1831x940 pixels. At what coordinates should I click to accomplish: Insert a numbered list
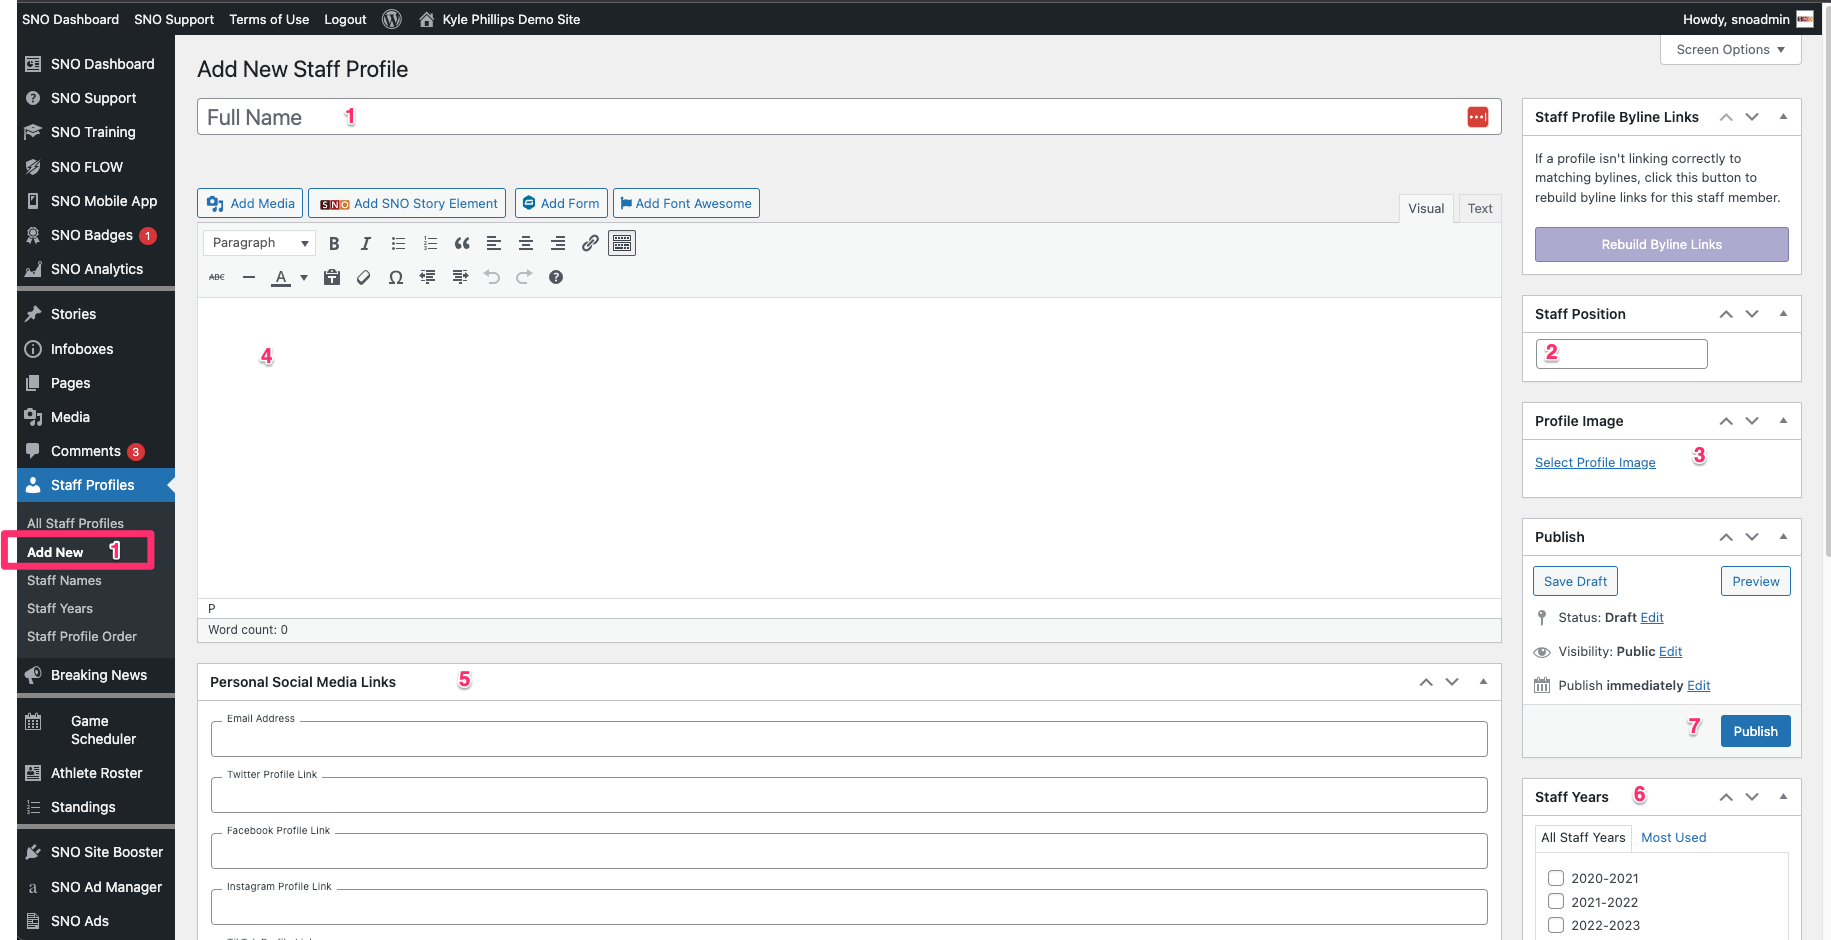[430, 243]
